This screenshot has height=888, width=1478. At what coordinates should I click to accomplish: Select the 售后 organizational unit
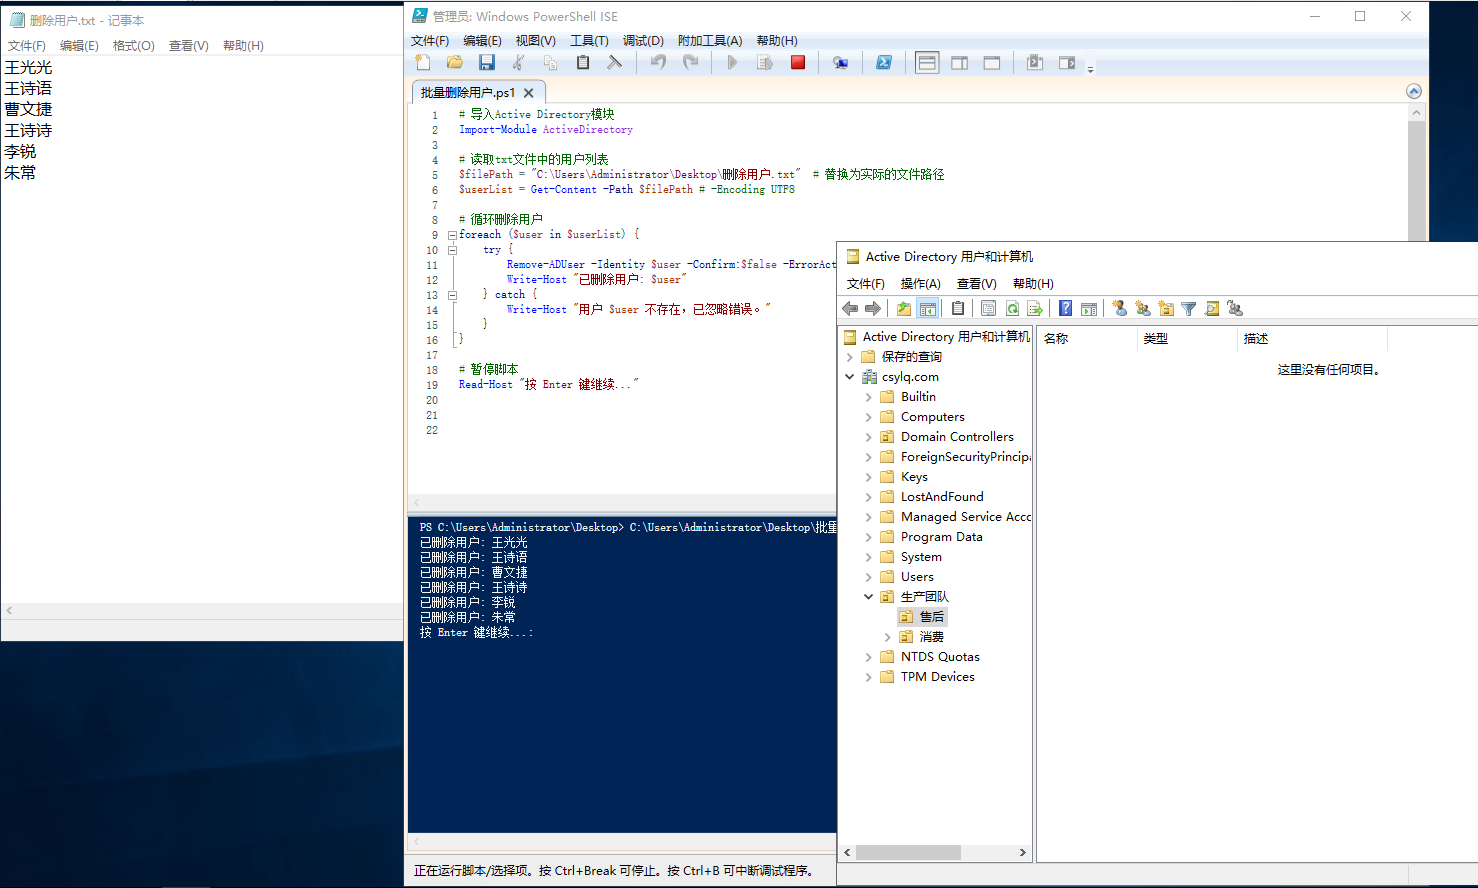click(922, 617)
